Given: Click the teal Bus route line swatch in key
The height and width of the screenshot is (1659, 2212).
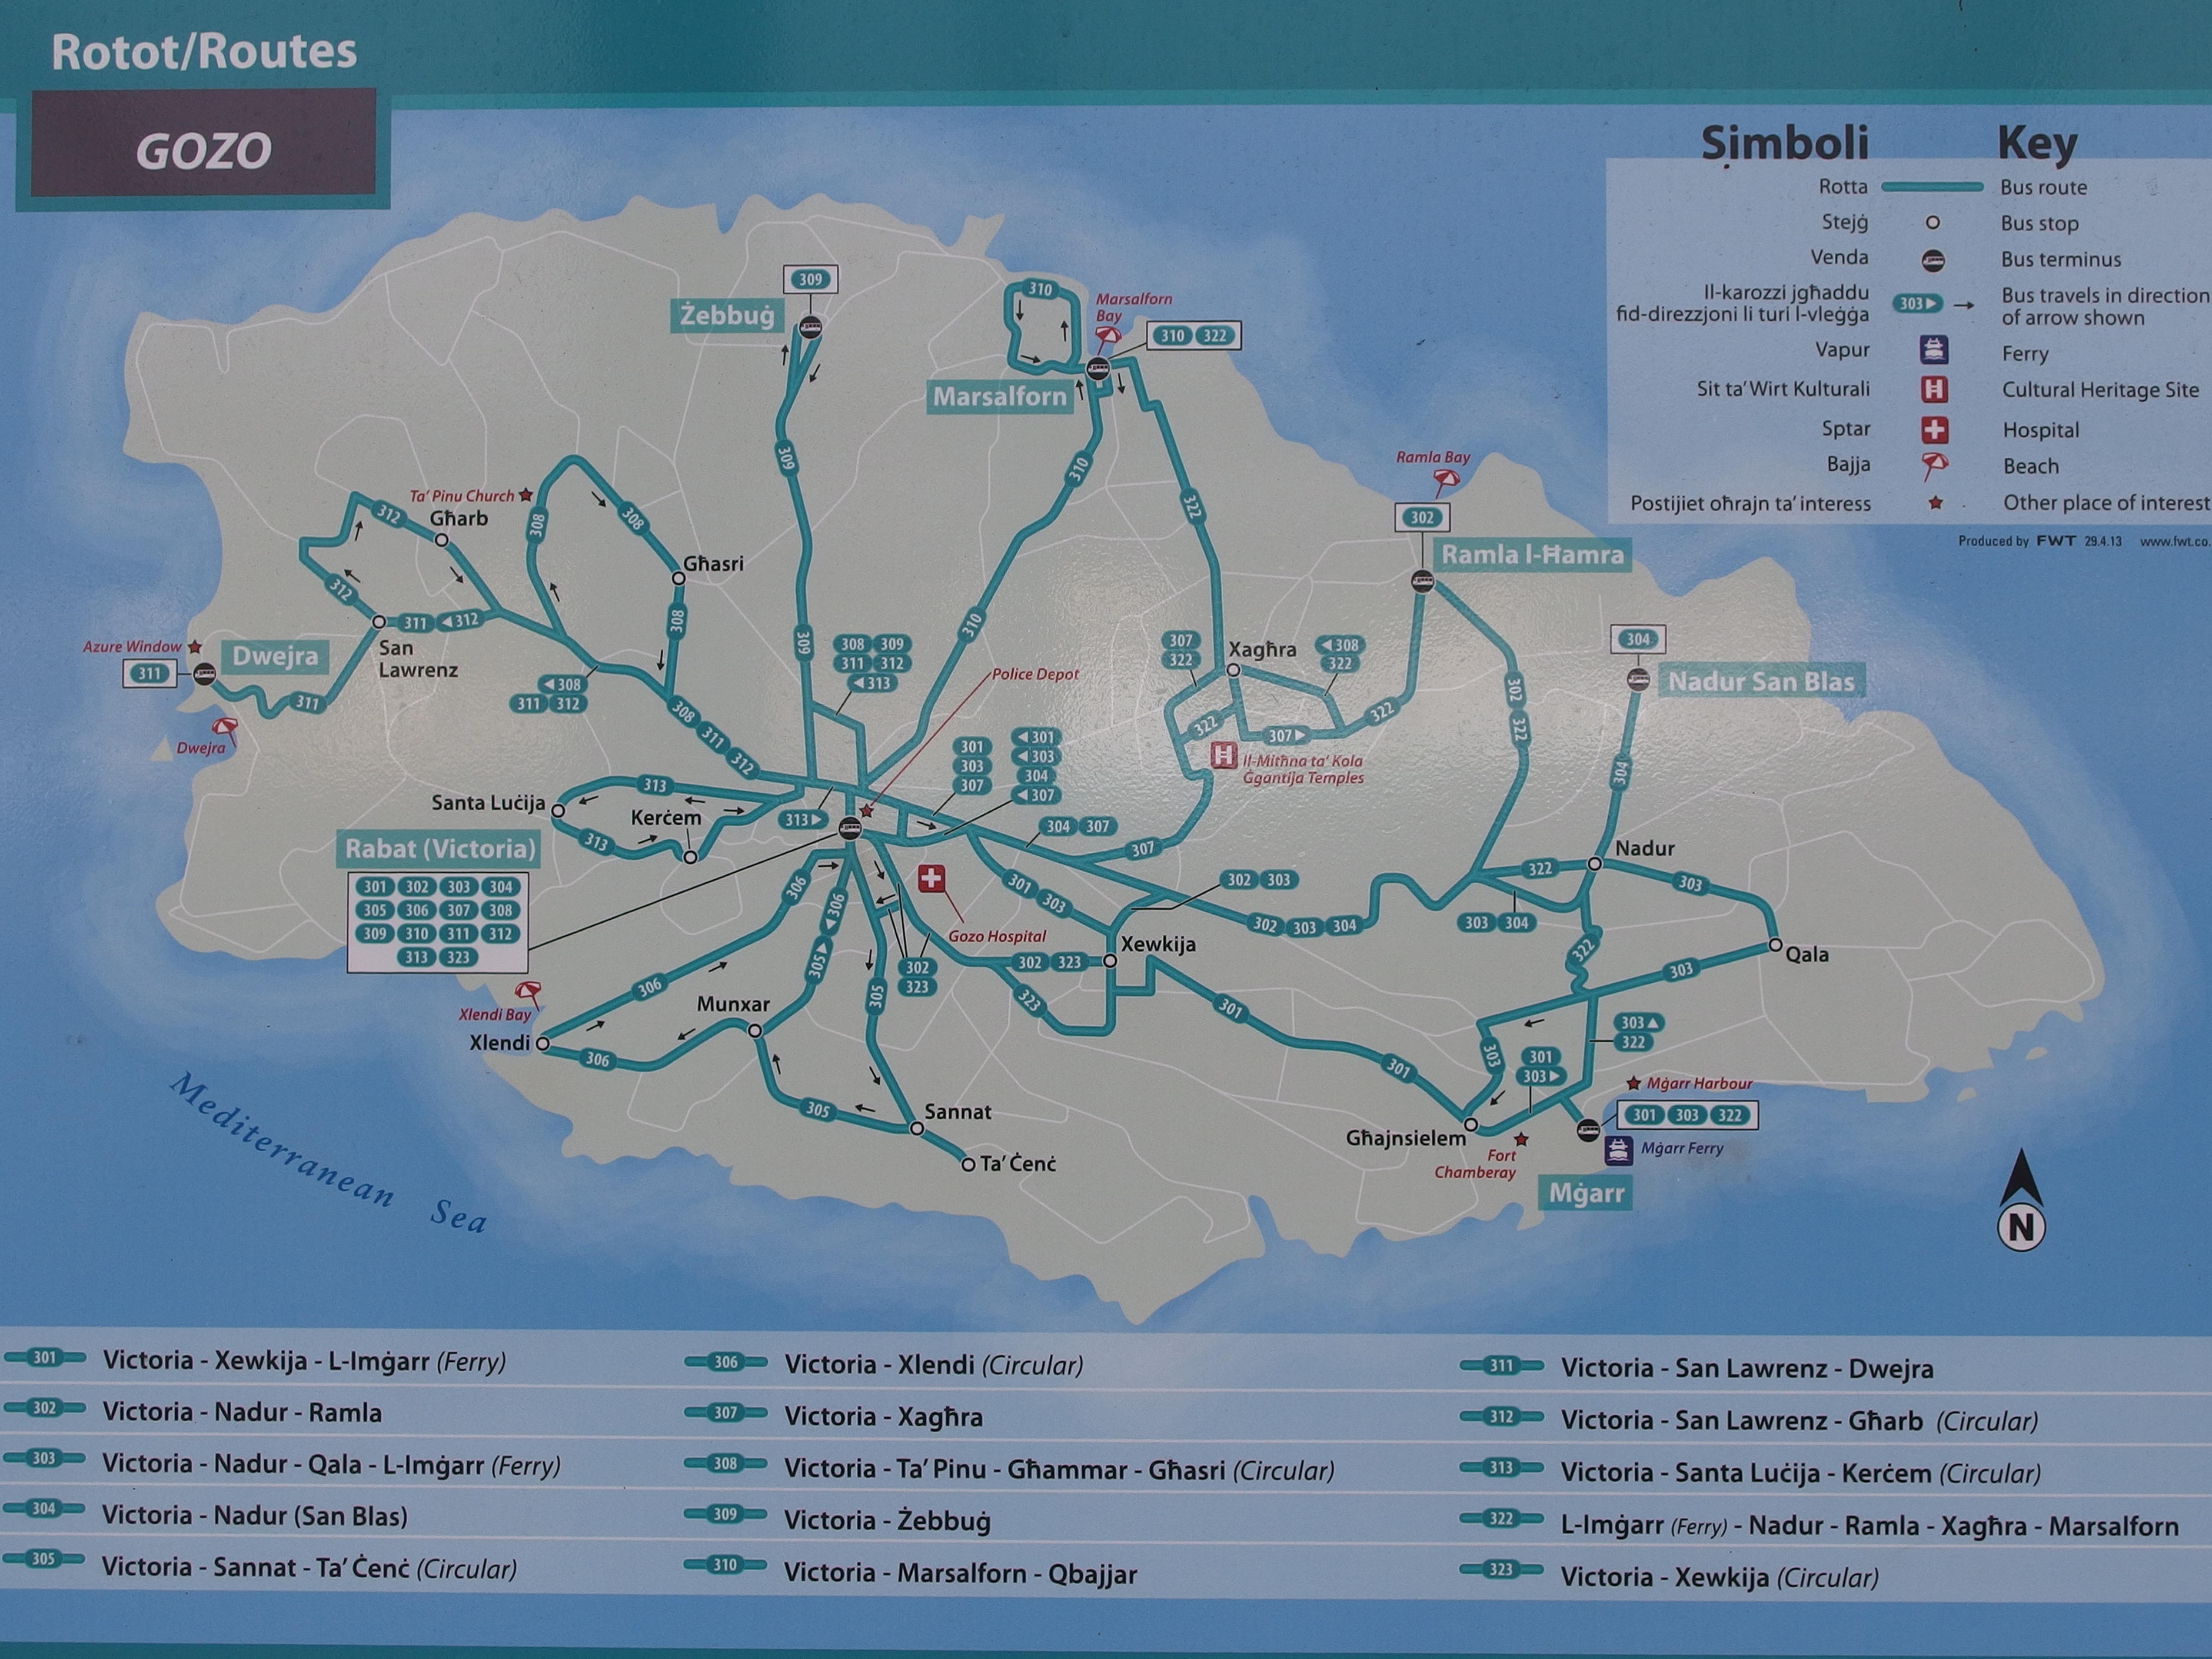Looking at the screenshot, I should coord(1932,187).
